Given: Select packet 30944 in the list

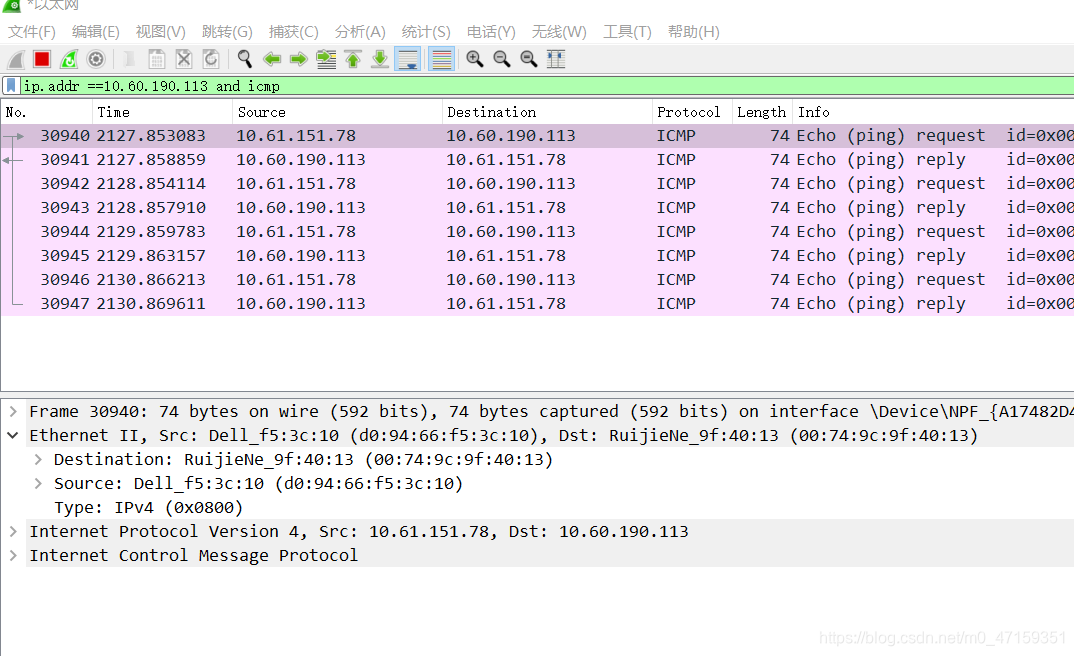Looking at the screenshot, I should [x=537, y=231].
